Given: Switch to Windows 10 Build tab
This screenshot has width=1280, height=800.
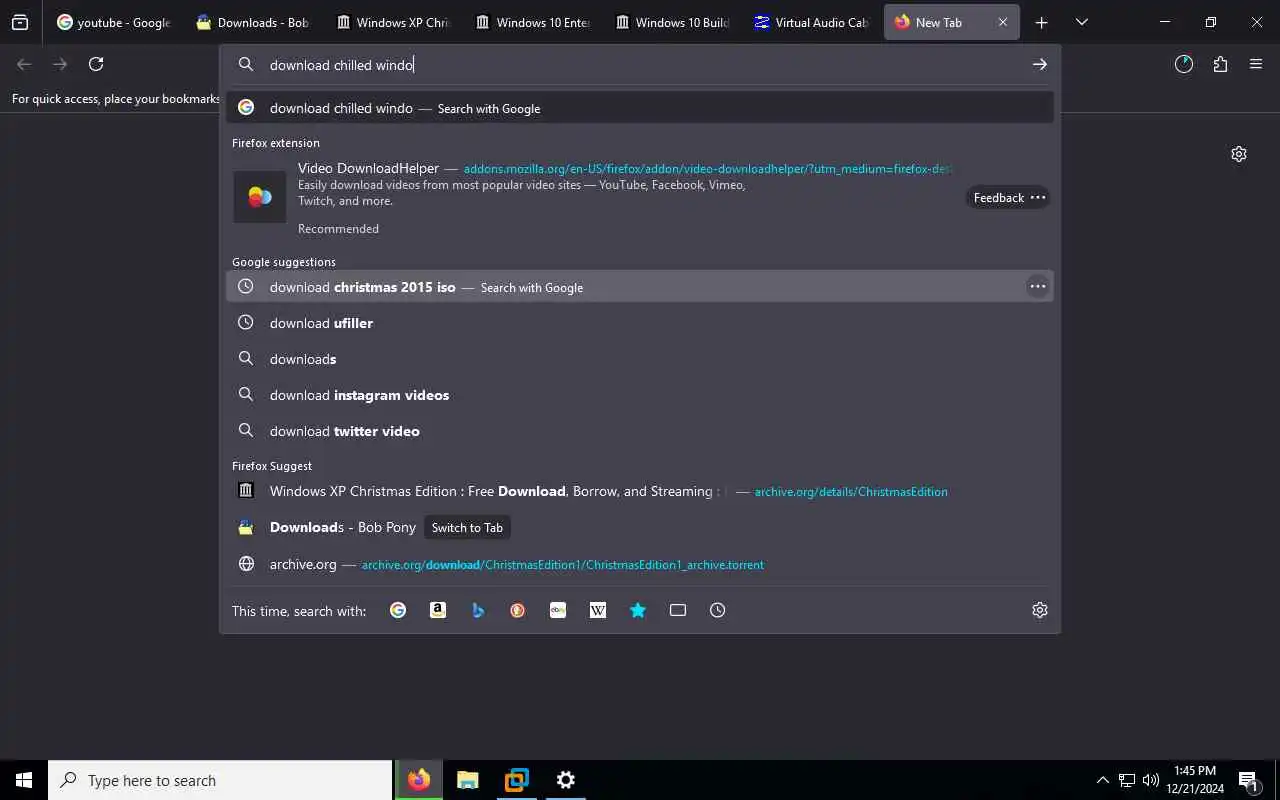Looking at the screenshot, I should click(673, 22).
